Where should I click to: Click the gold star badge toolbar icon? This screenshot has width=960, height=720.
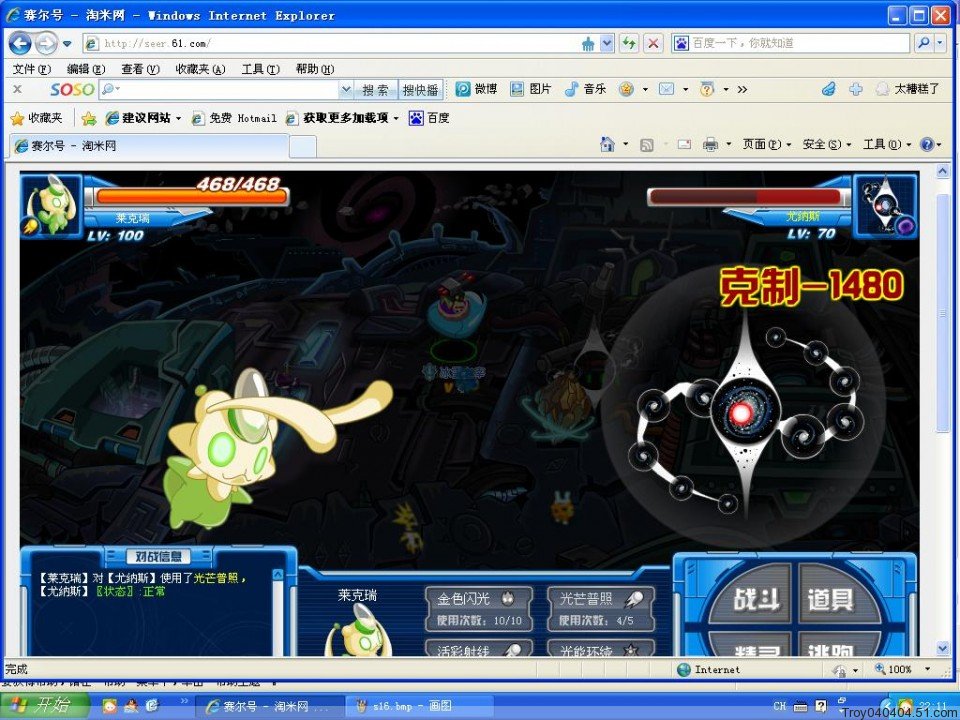(626, 89)
